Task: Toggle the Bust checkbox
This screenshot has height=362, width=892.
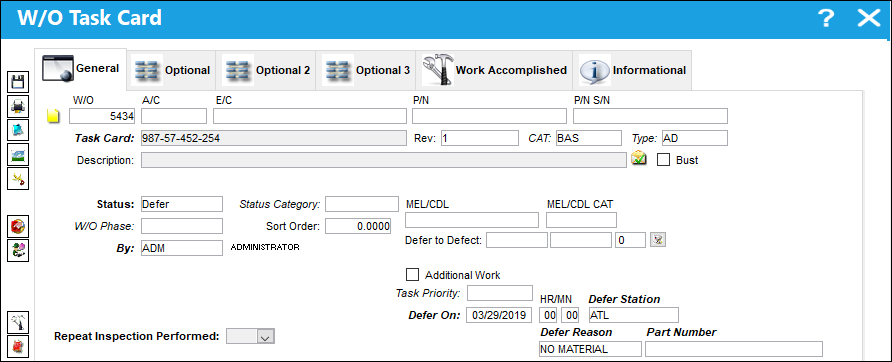Action: point(663,160)
